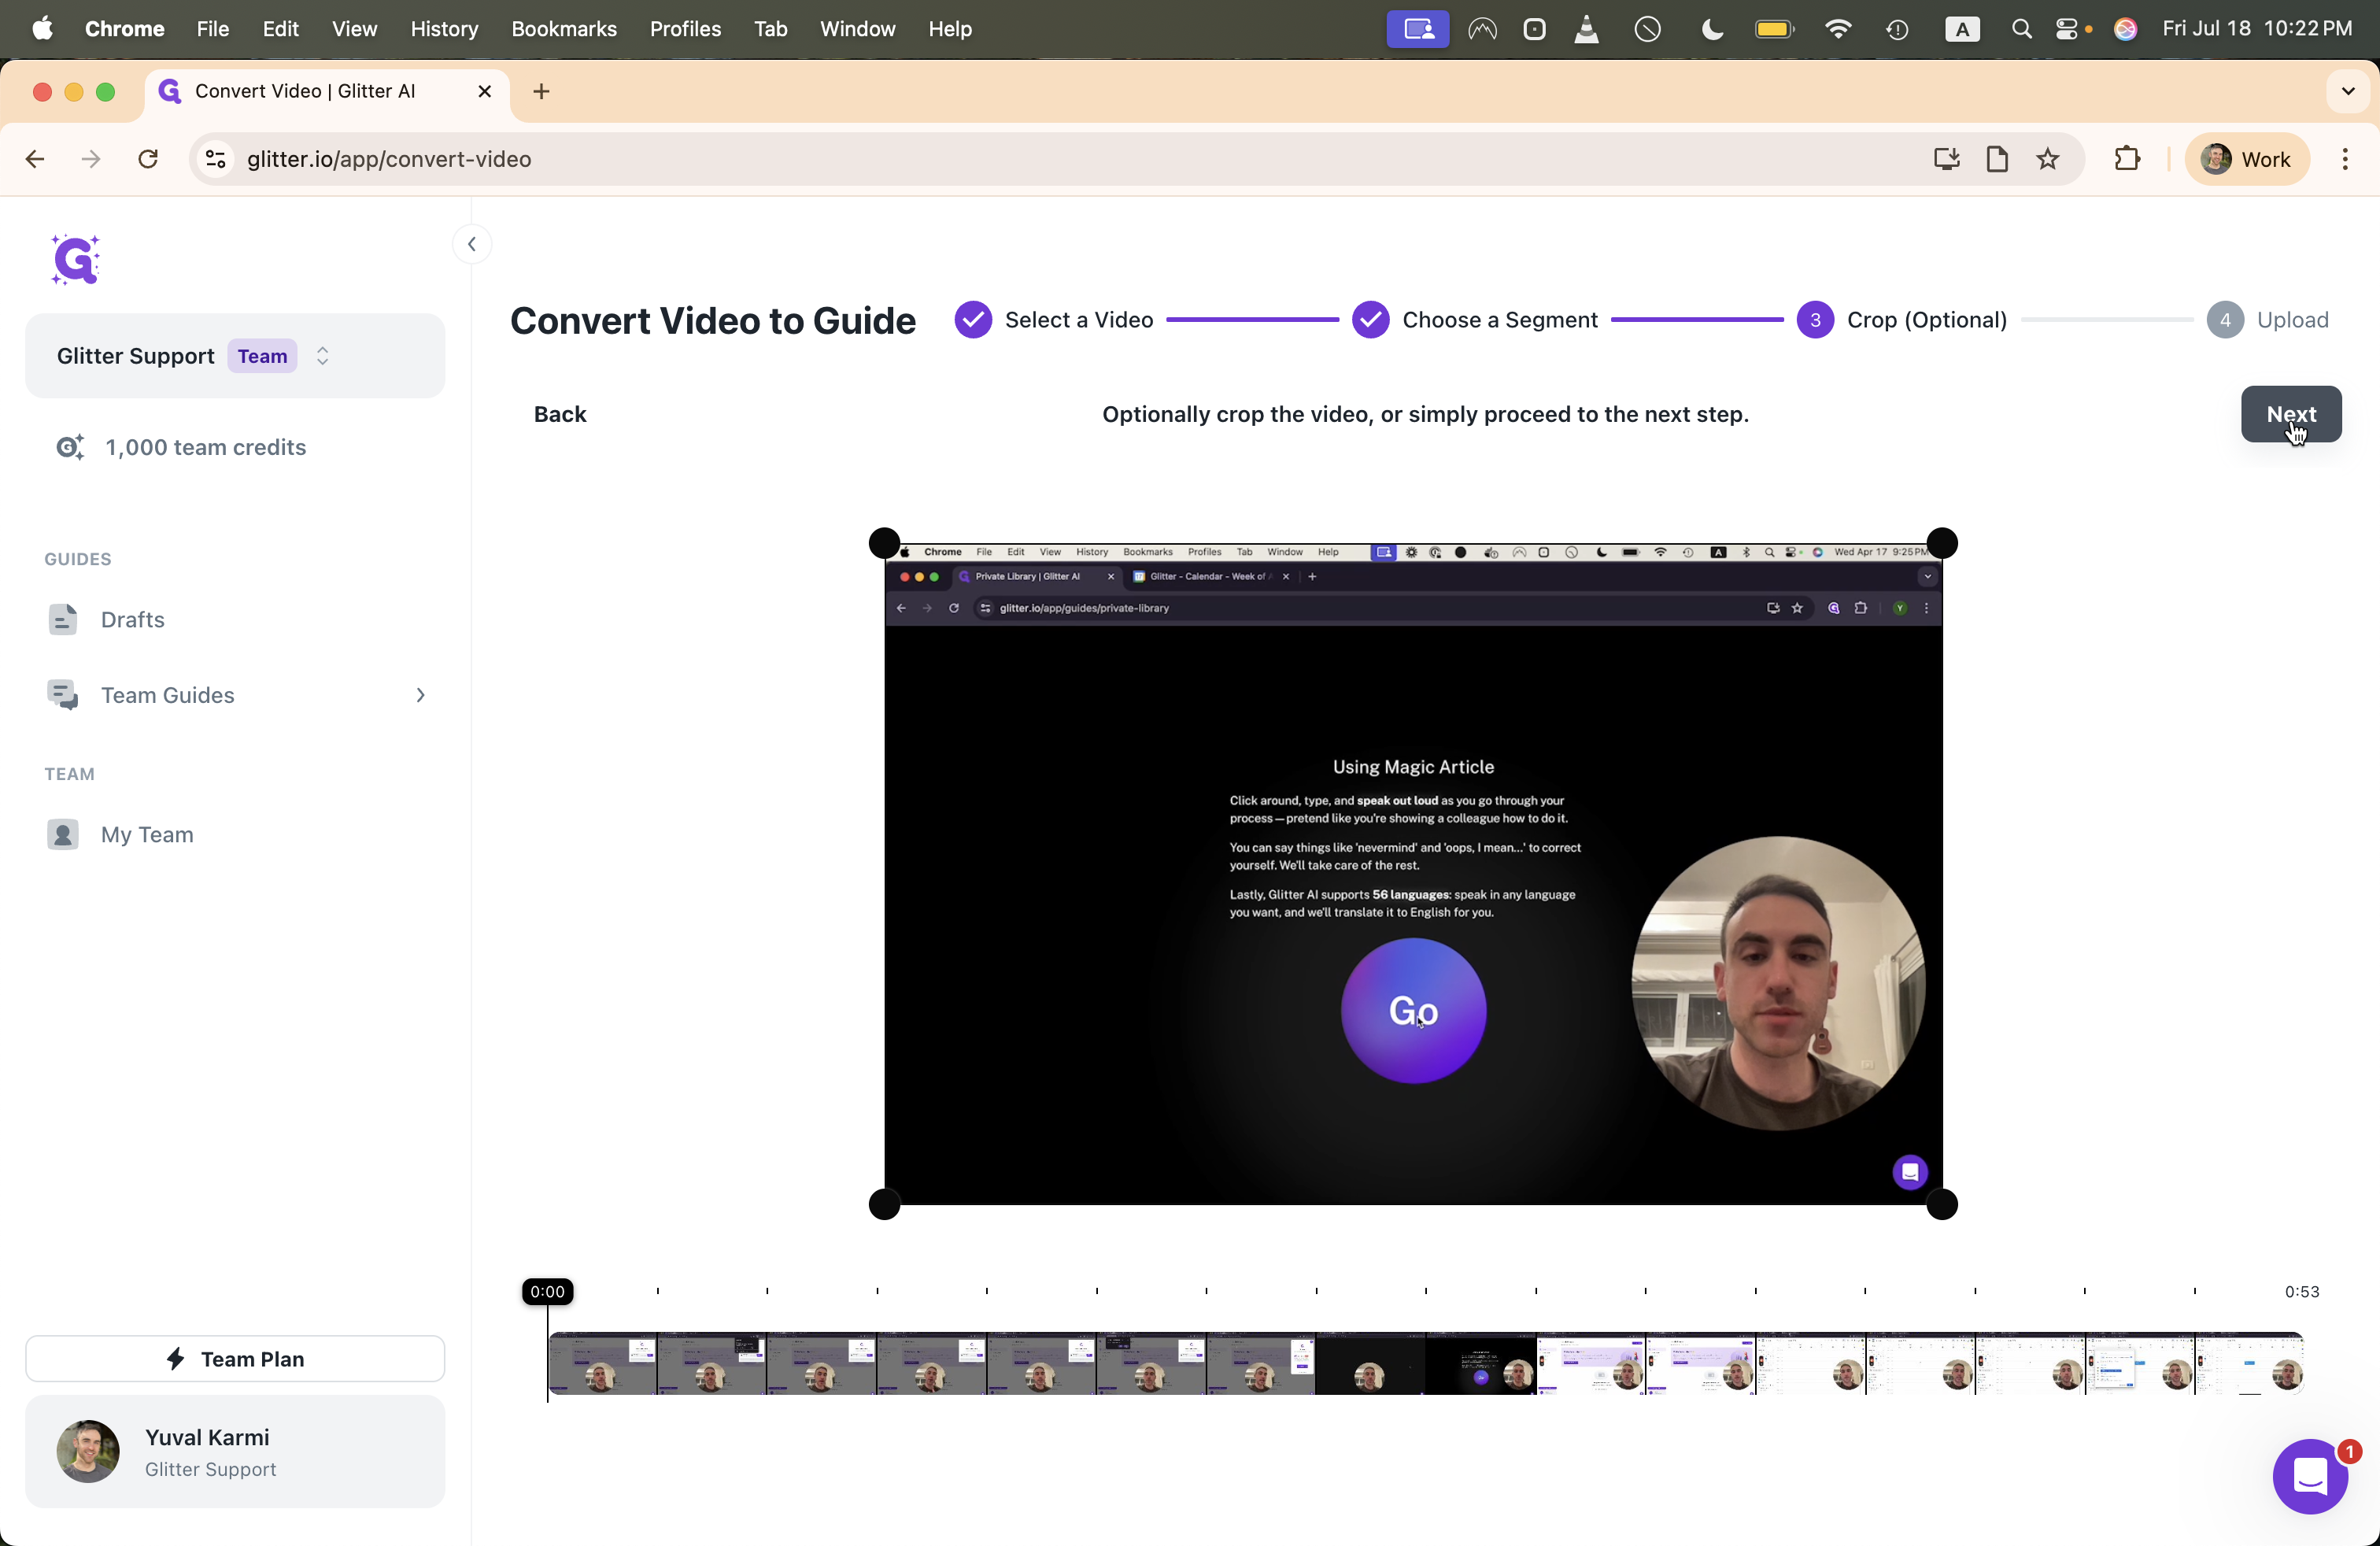Grab top-right crop handle

pyautogui.click(x=1942, y=543)
